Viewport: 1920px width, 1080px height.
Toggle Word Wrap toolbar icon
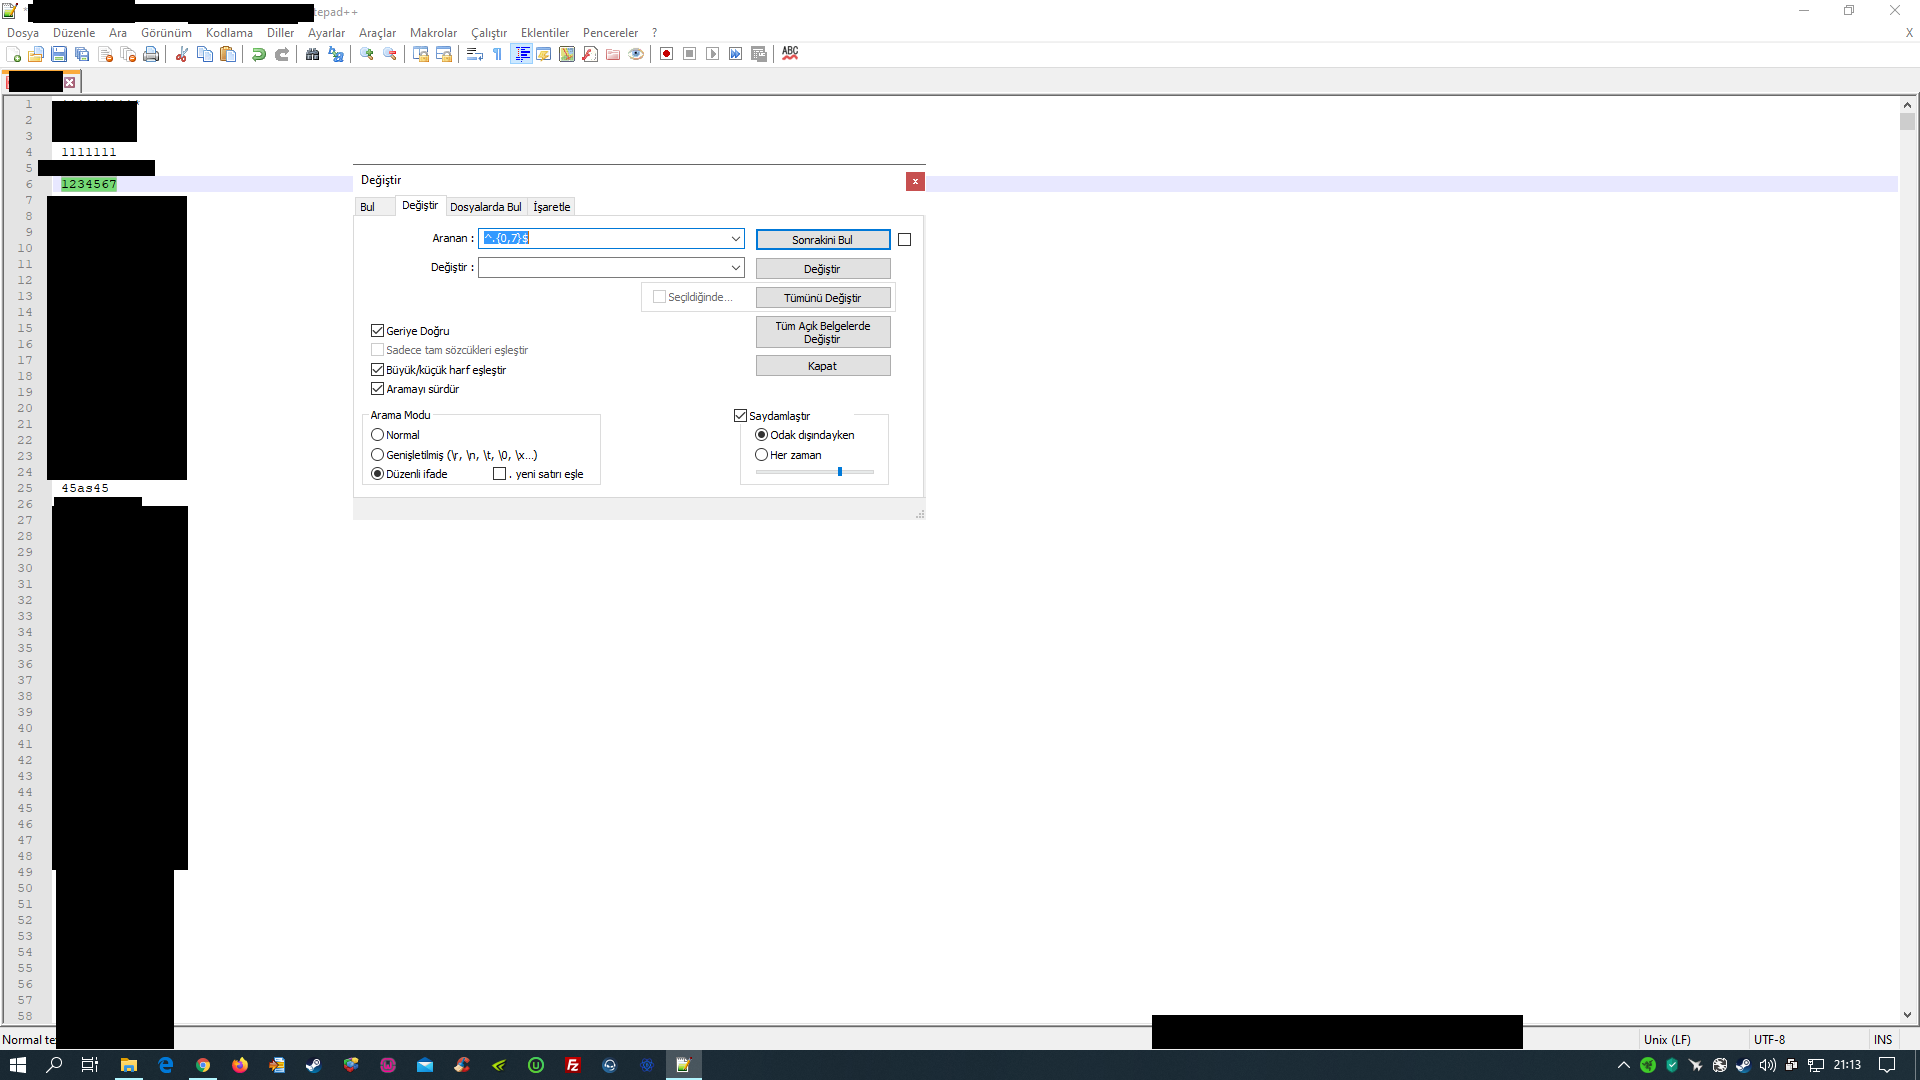click(x=475, y=54)
